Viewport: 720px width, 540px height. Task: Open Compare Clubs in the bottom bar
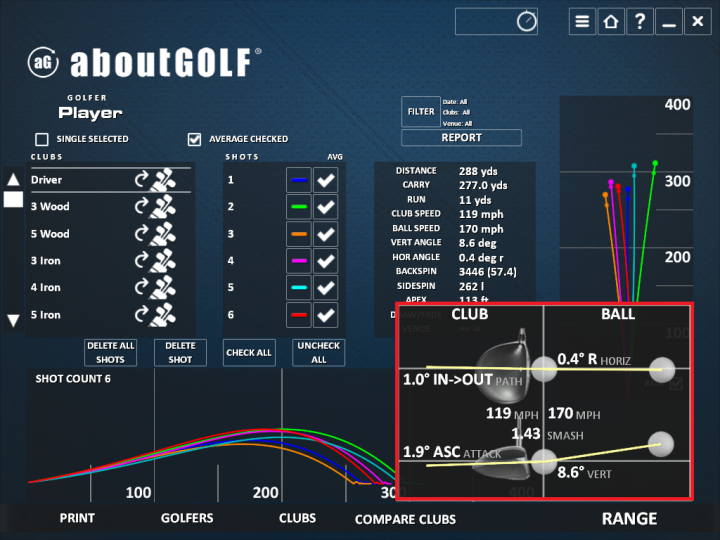(x=405, y=519)
